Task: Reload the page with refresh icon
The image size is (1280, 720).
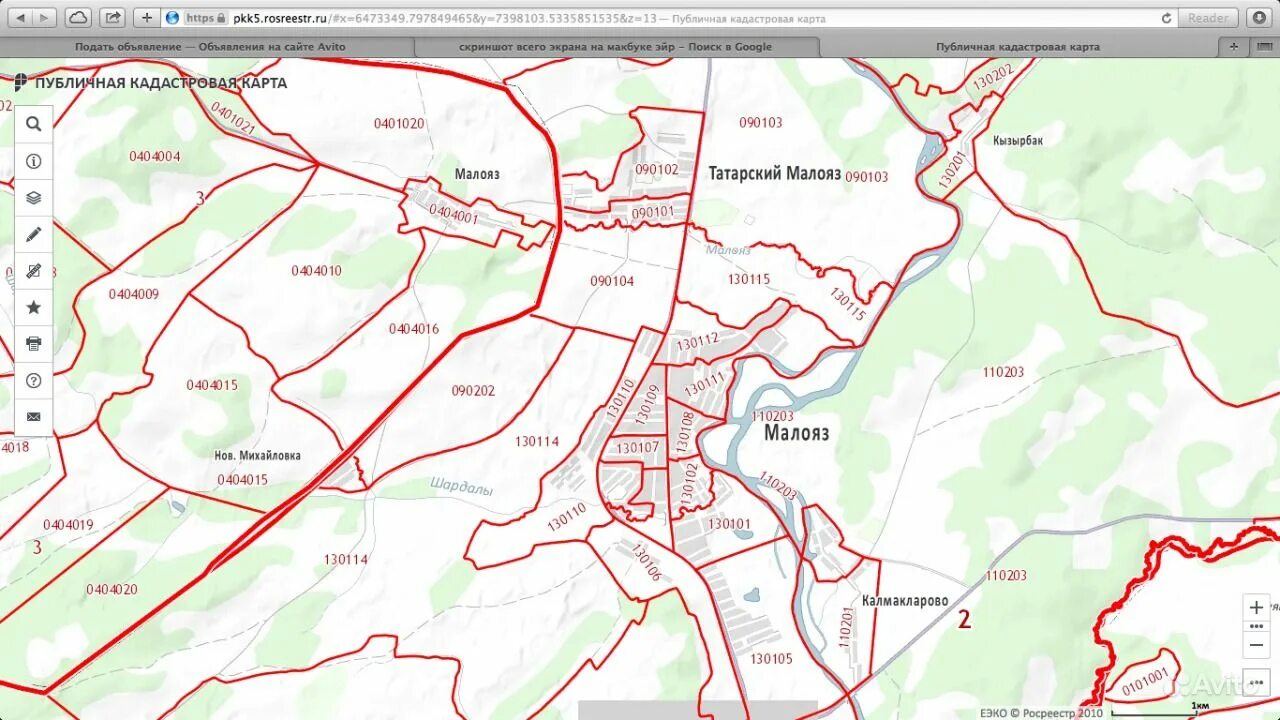Action: tap(1166, 18)
